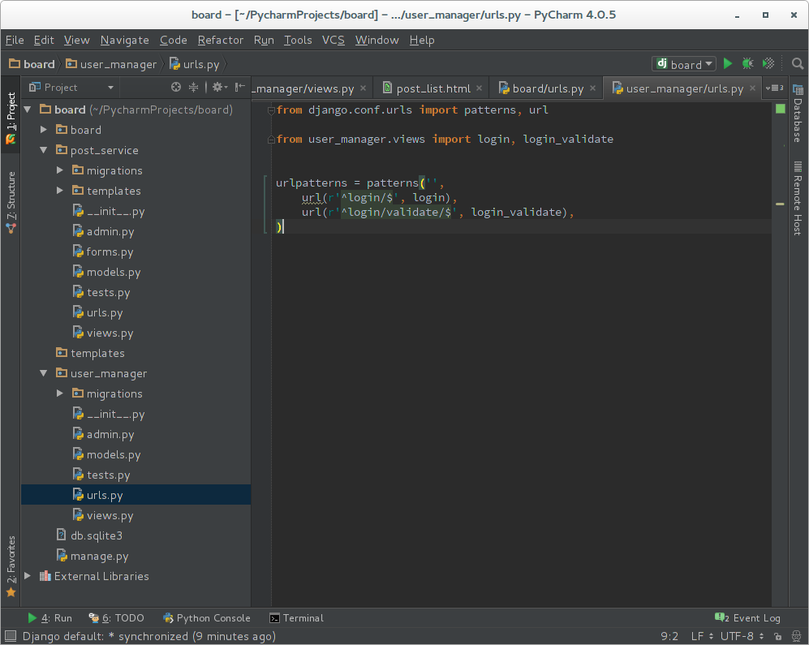809x645 pixels.
Task: Select forms.py in post_service
Action: [x=103, y=251]
